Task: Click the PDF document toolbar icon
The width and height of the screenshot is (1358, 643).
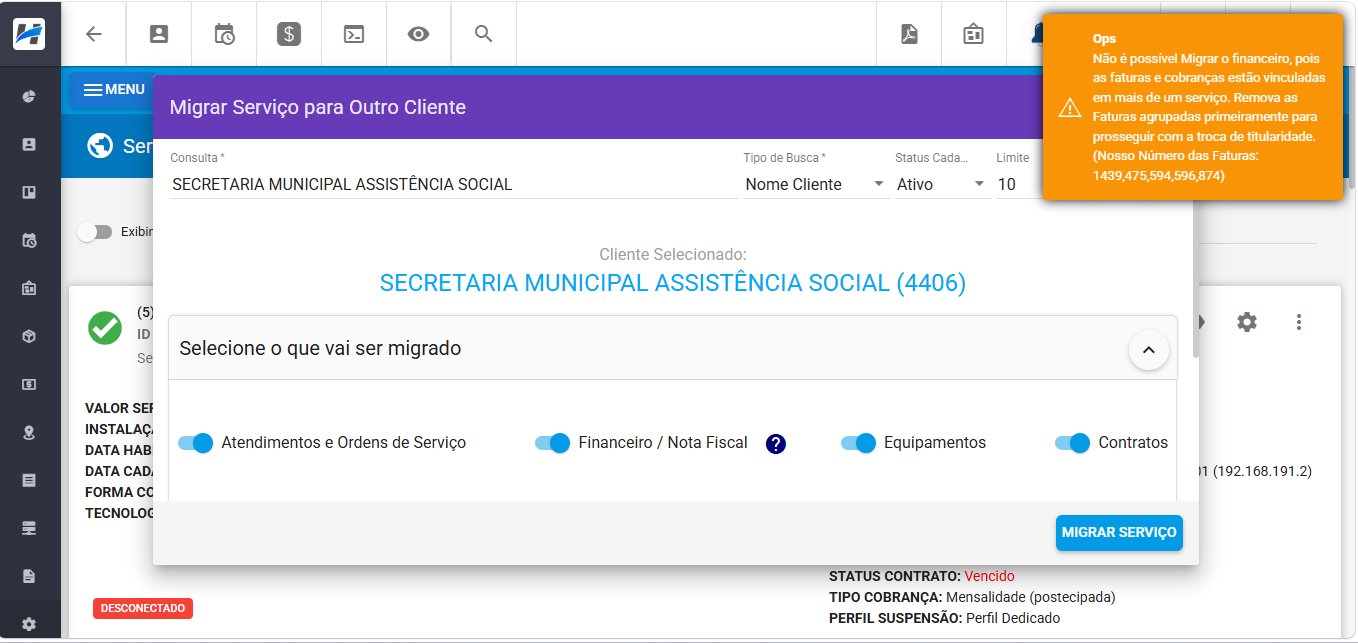Action: click(x=909, y=34)
